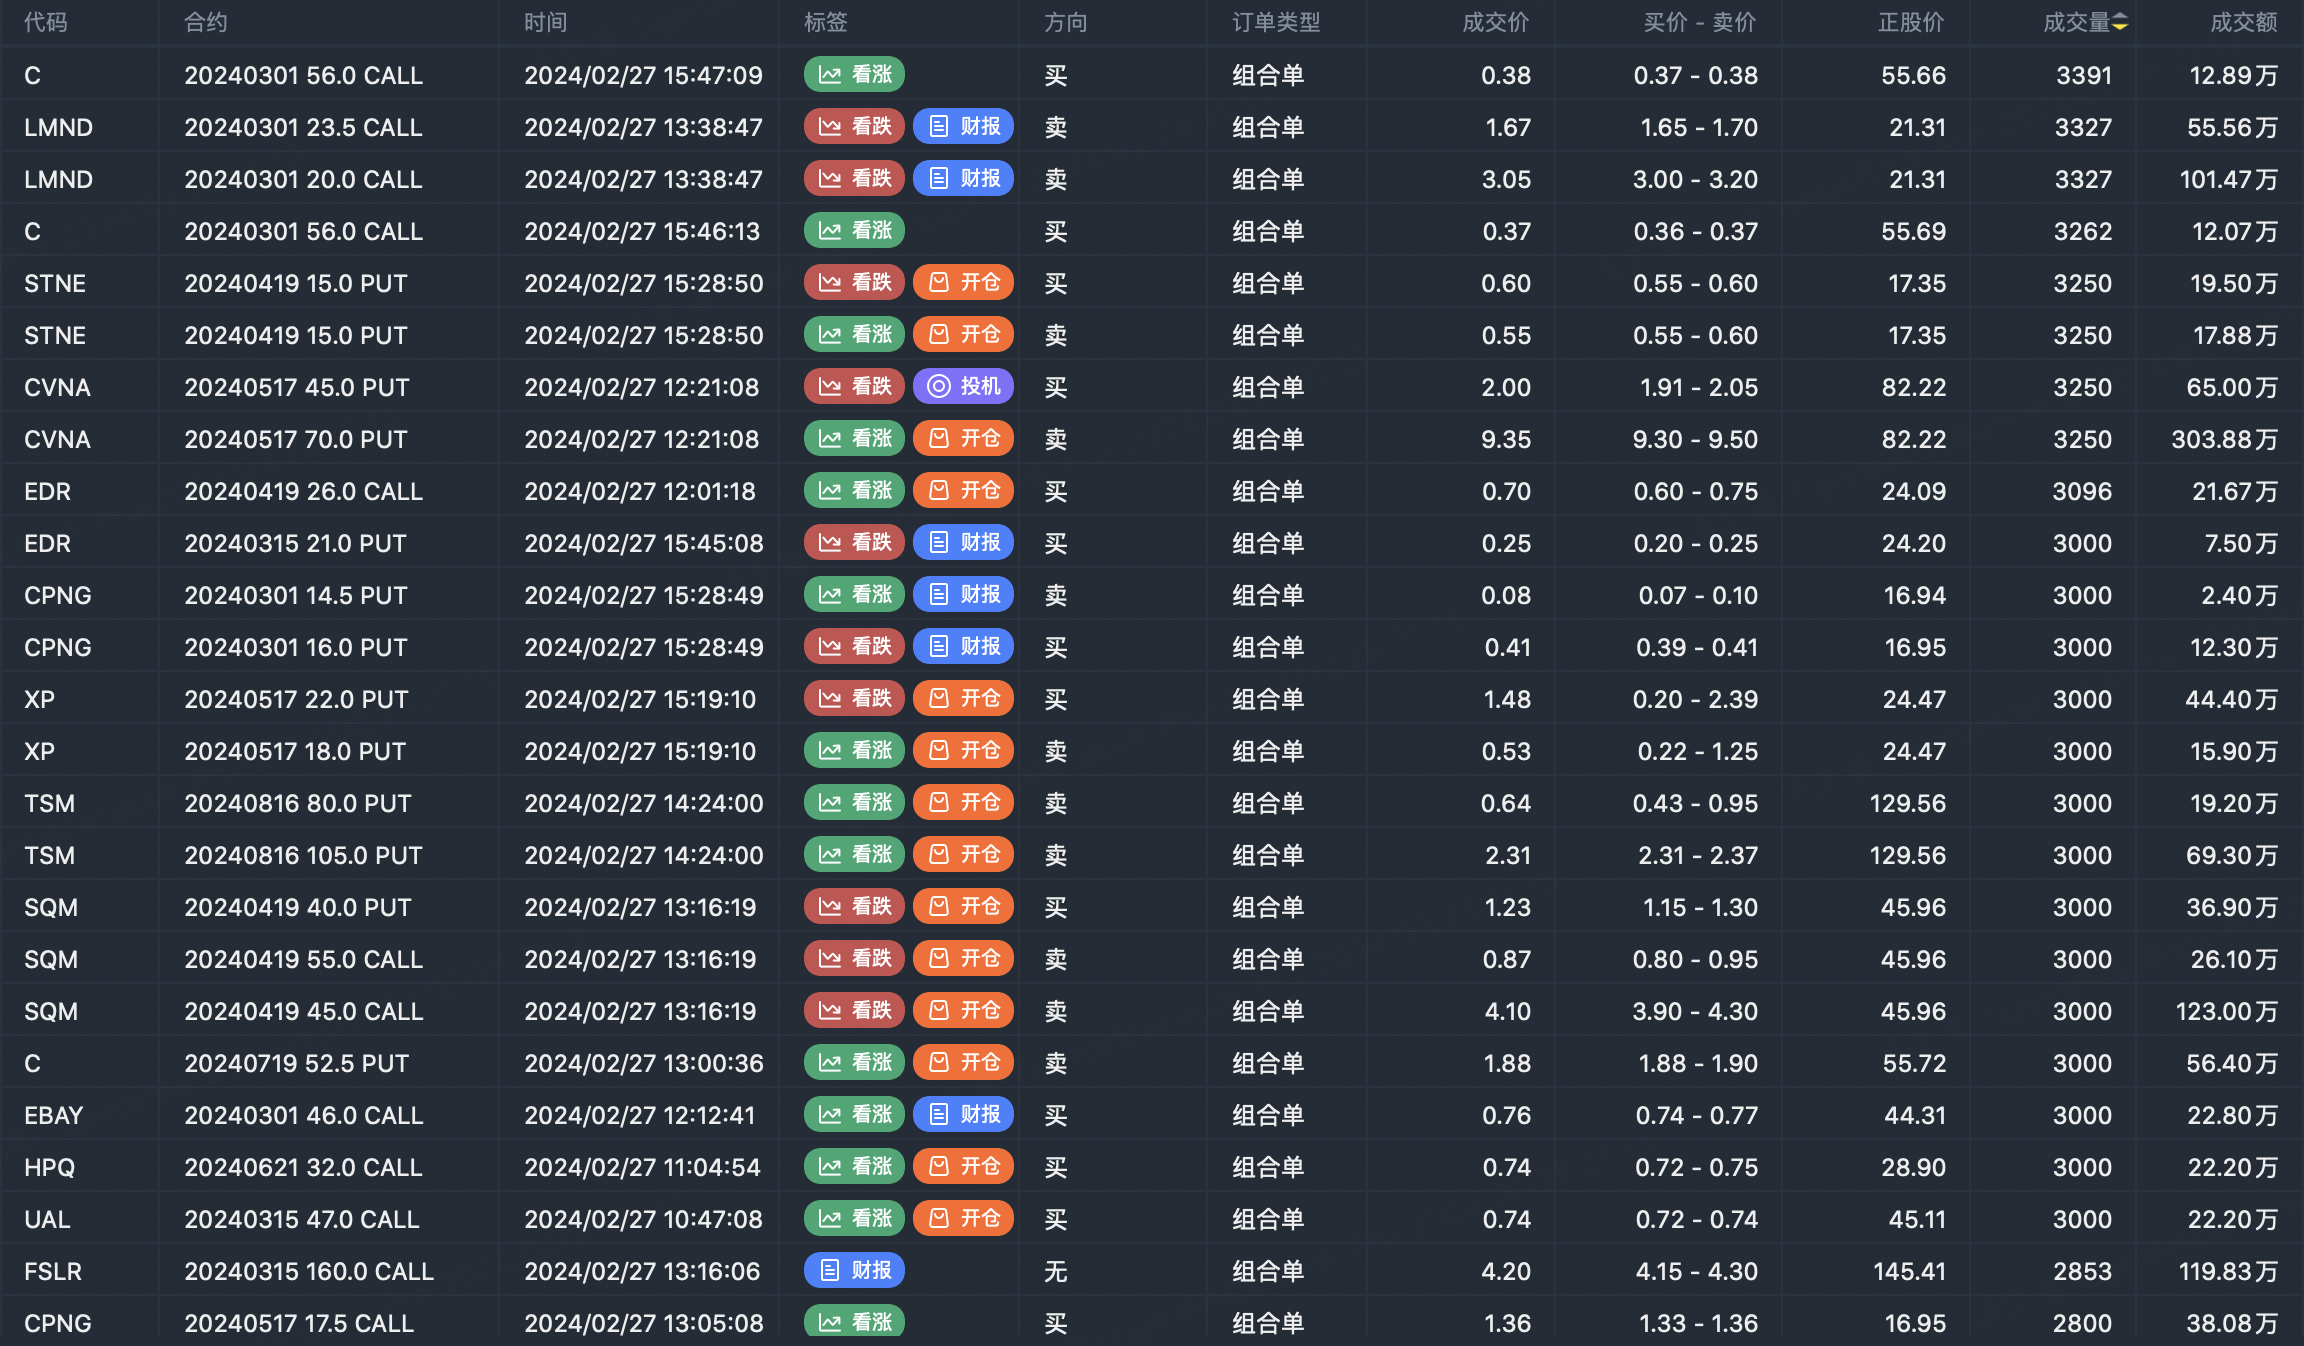This screenshot has height=1346, width=2304.
Task: Sort by the 成交额 column header
Action: pos(2243,22)
